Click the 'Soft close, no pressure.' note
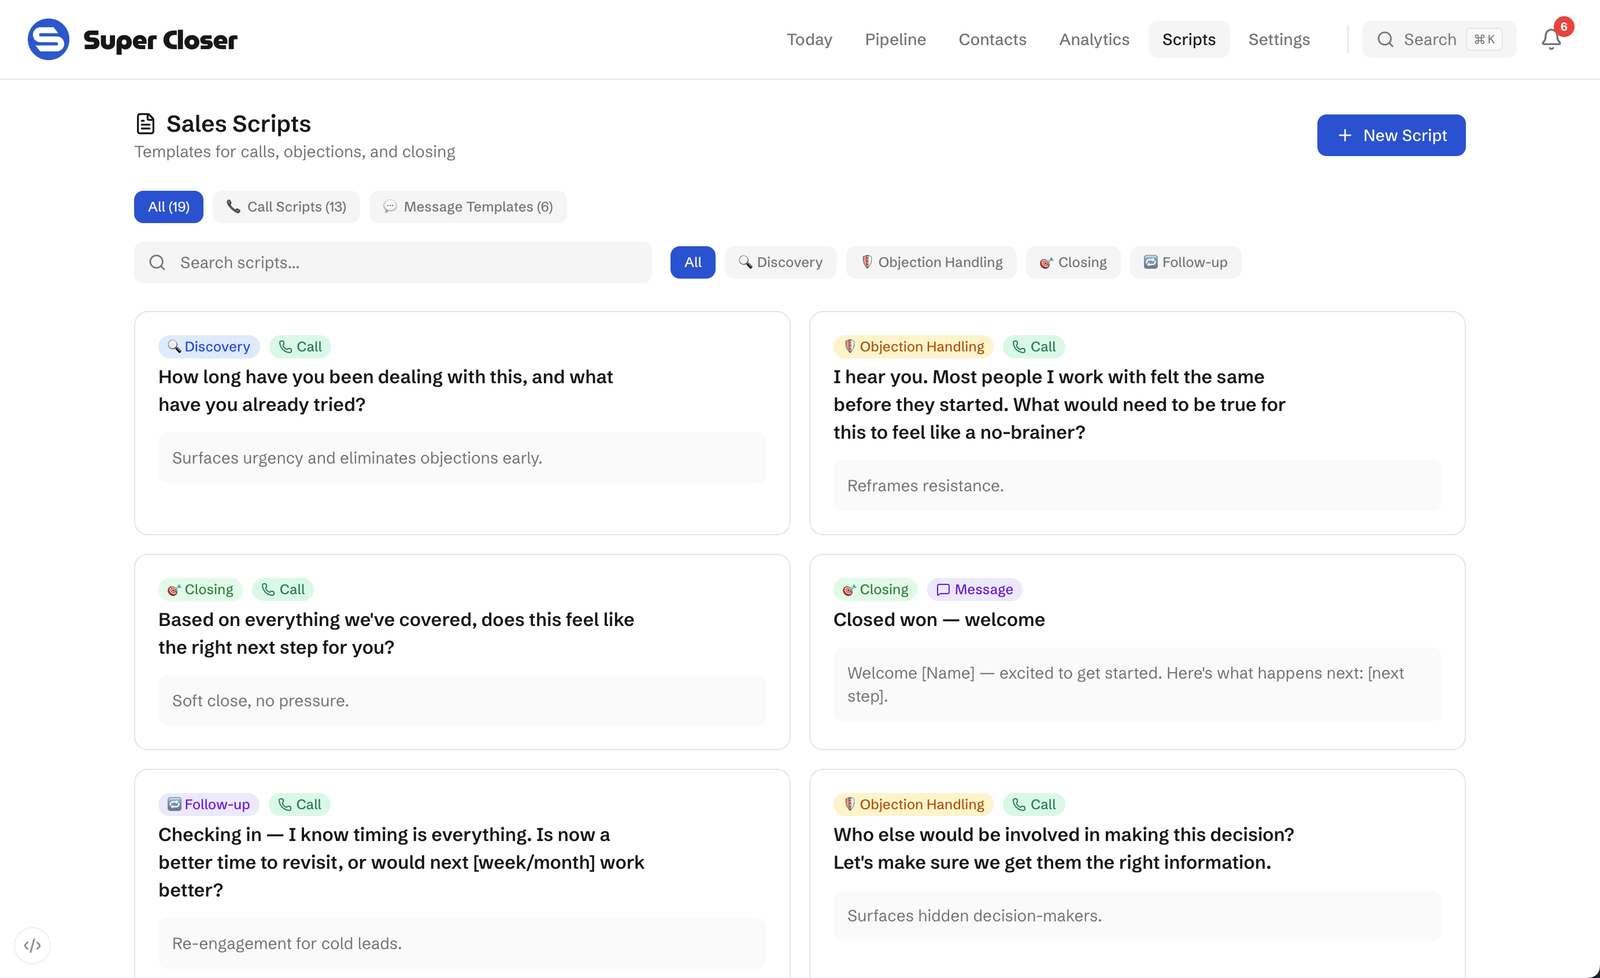The image size is (1600, 978). 462,701
